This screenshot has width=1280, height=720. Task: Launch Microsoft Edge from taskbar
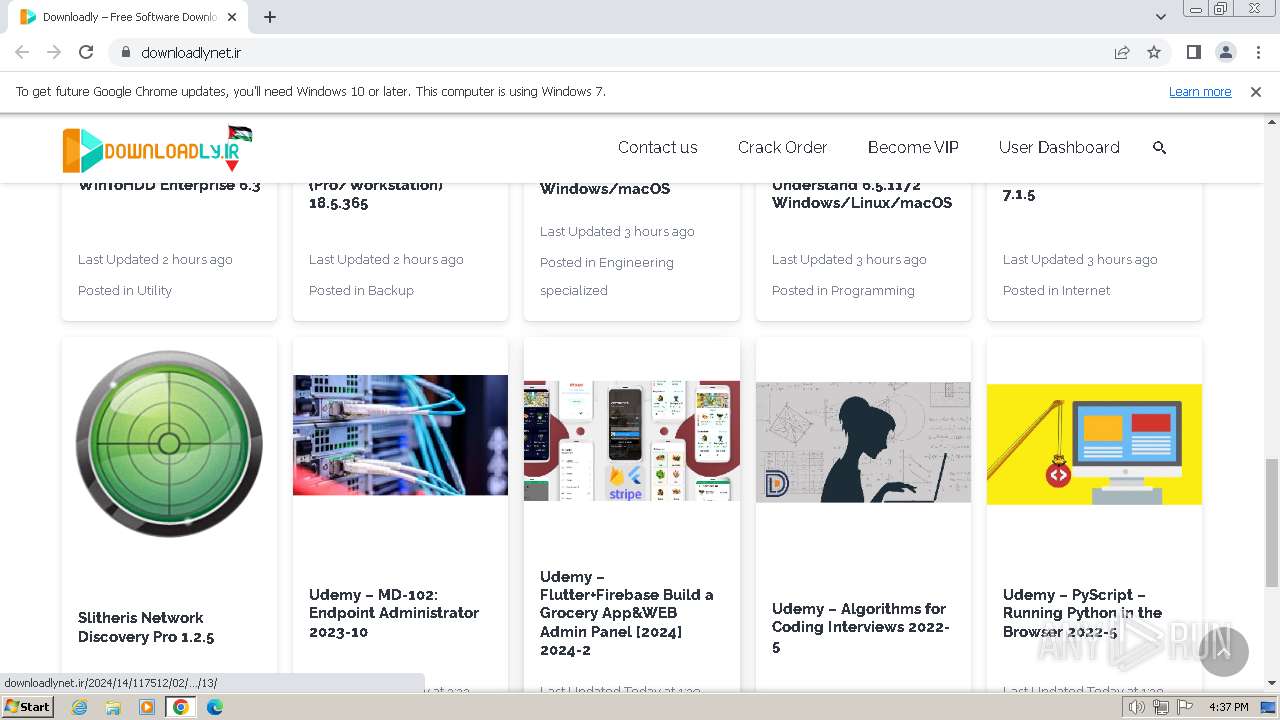215,707
